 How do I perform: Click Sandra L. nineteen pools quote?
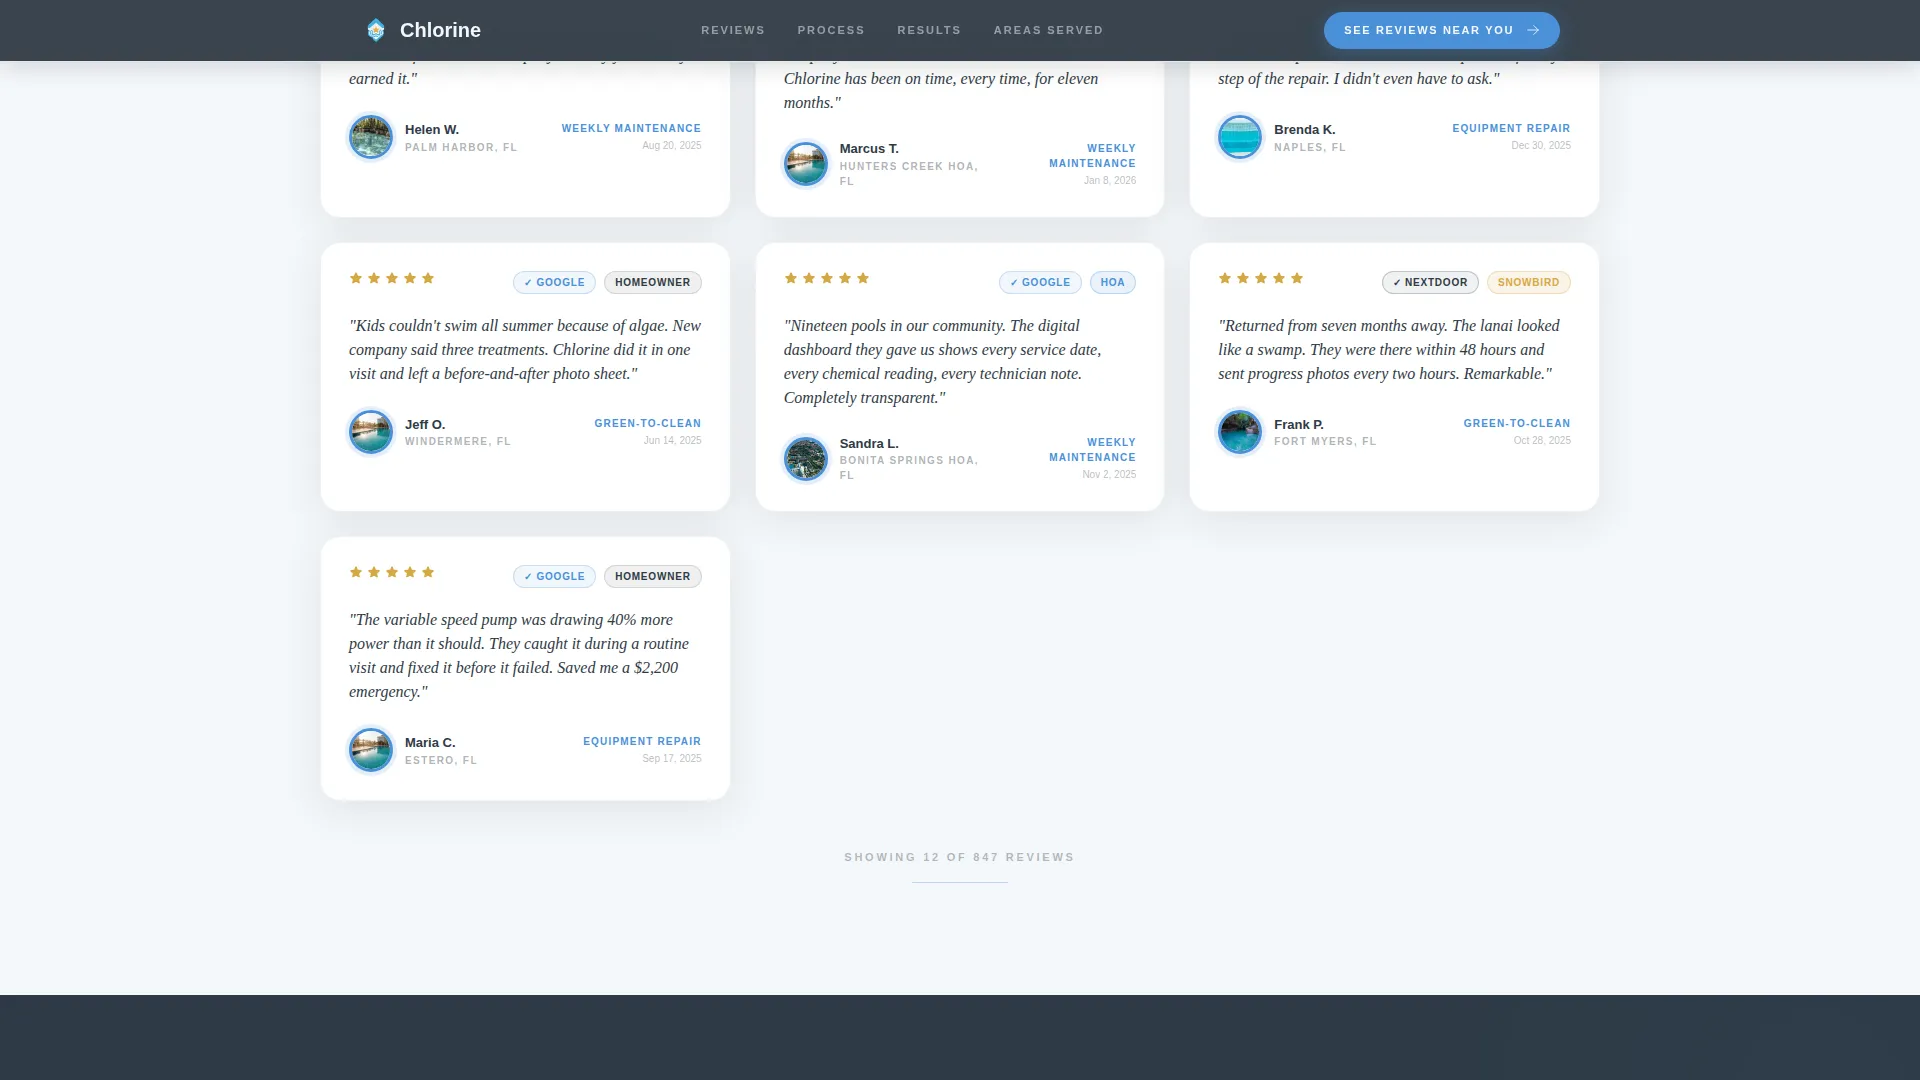pos(943,362)
